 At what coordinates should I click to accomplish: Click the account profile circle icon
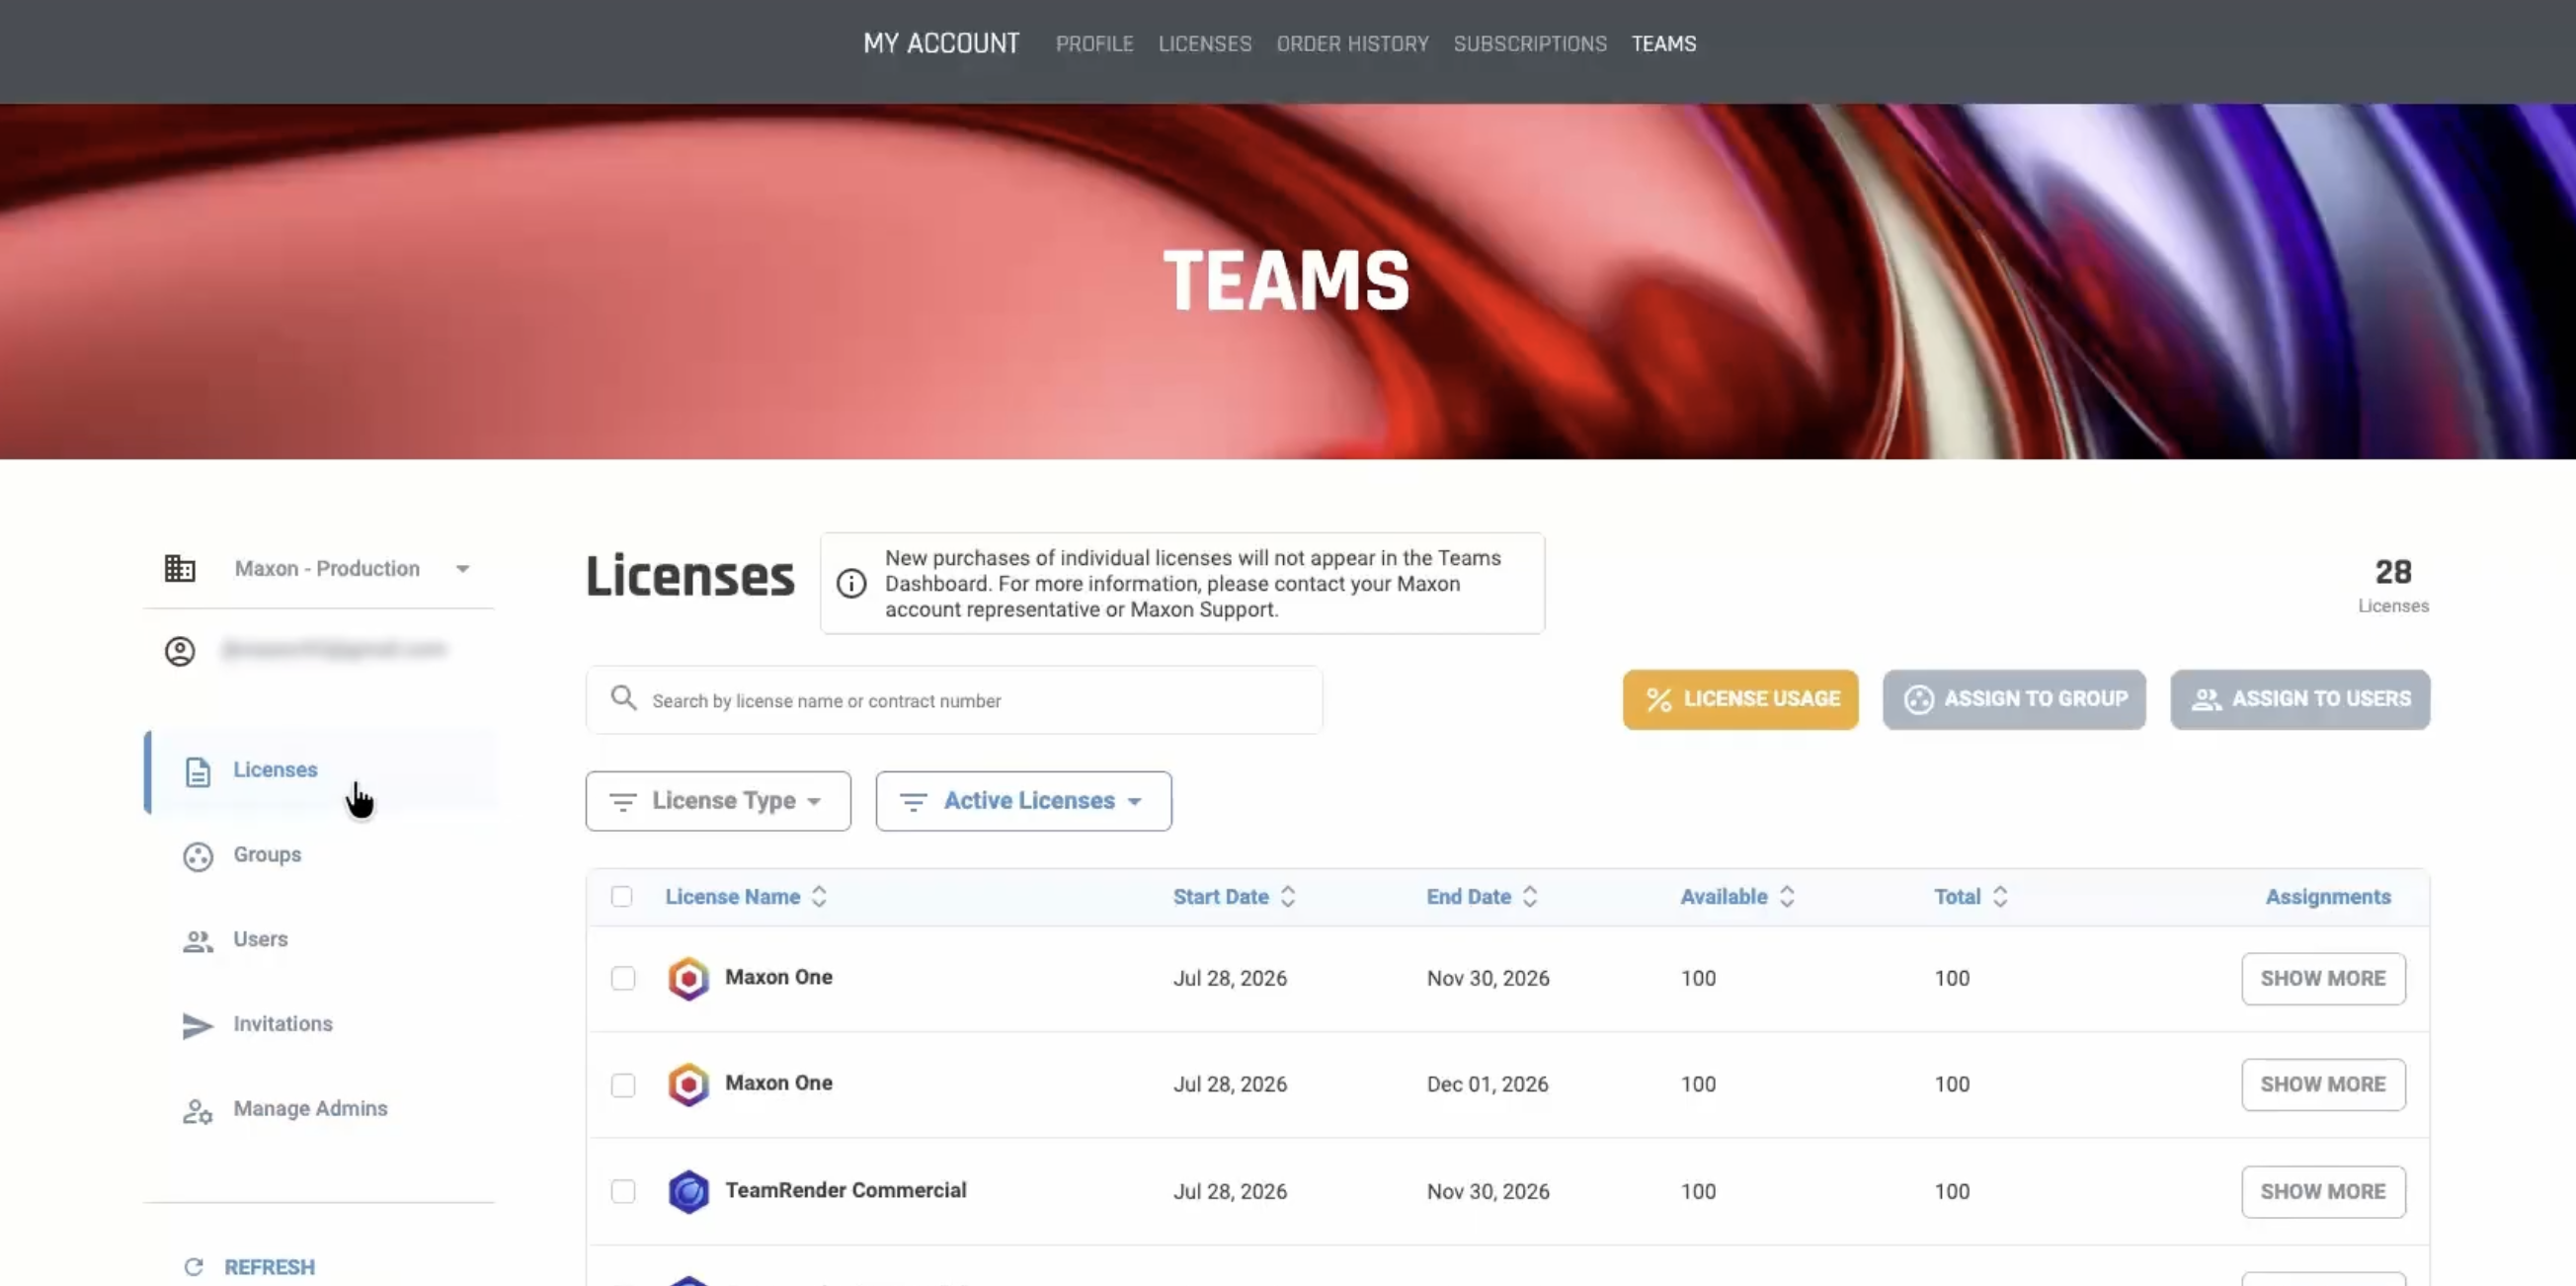[180, 651]
